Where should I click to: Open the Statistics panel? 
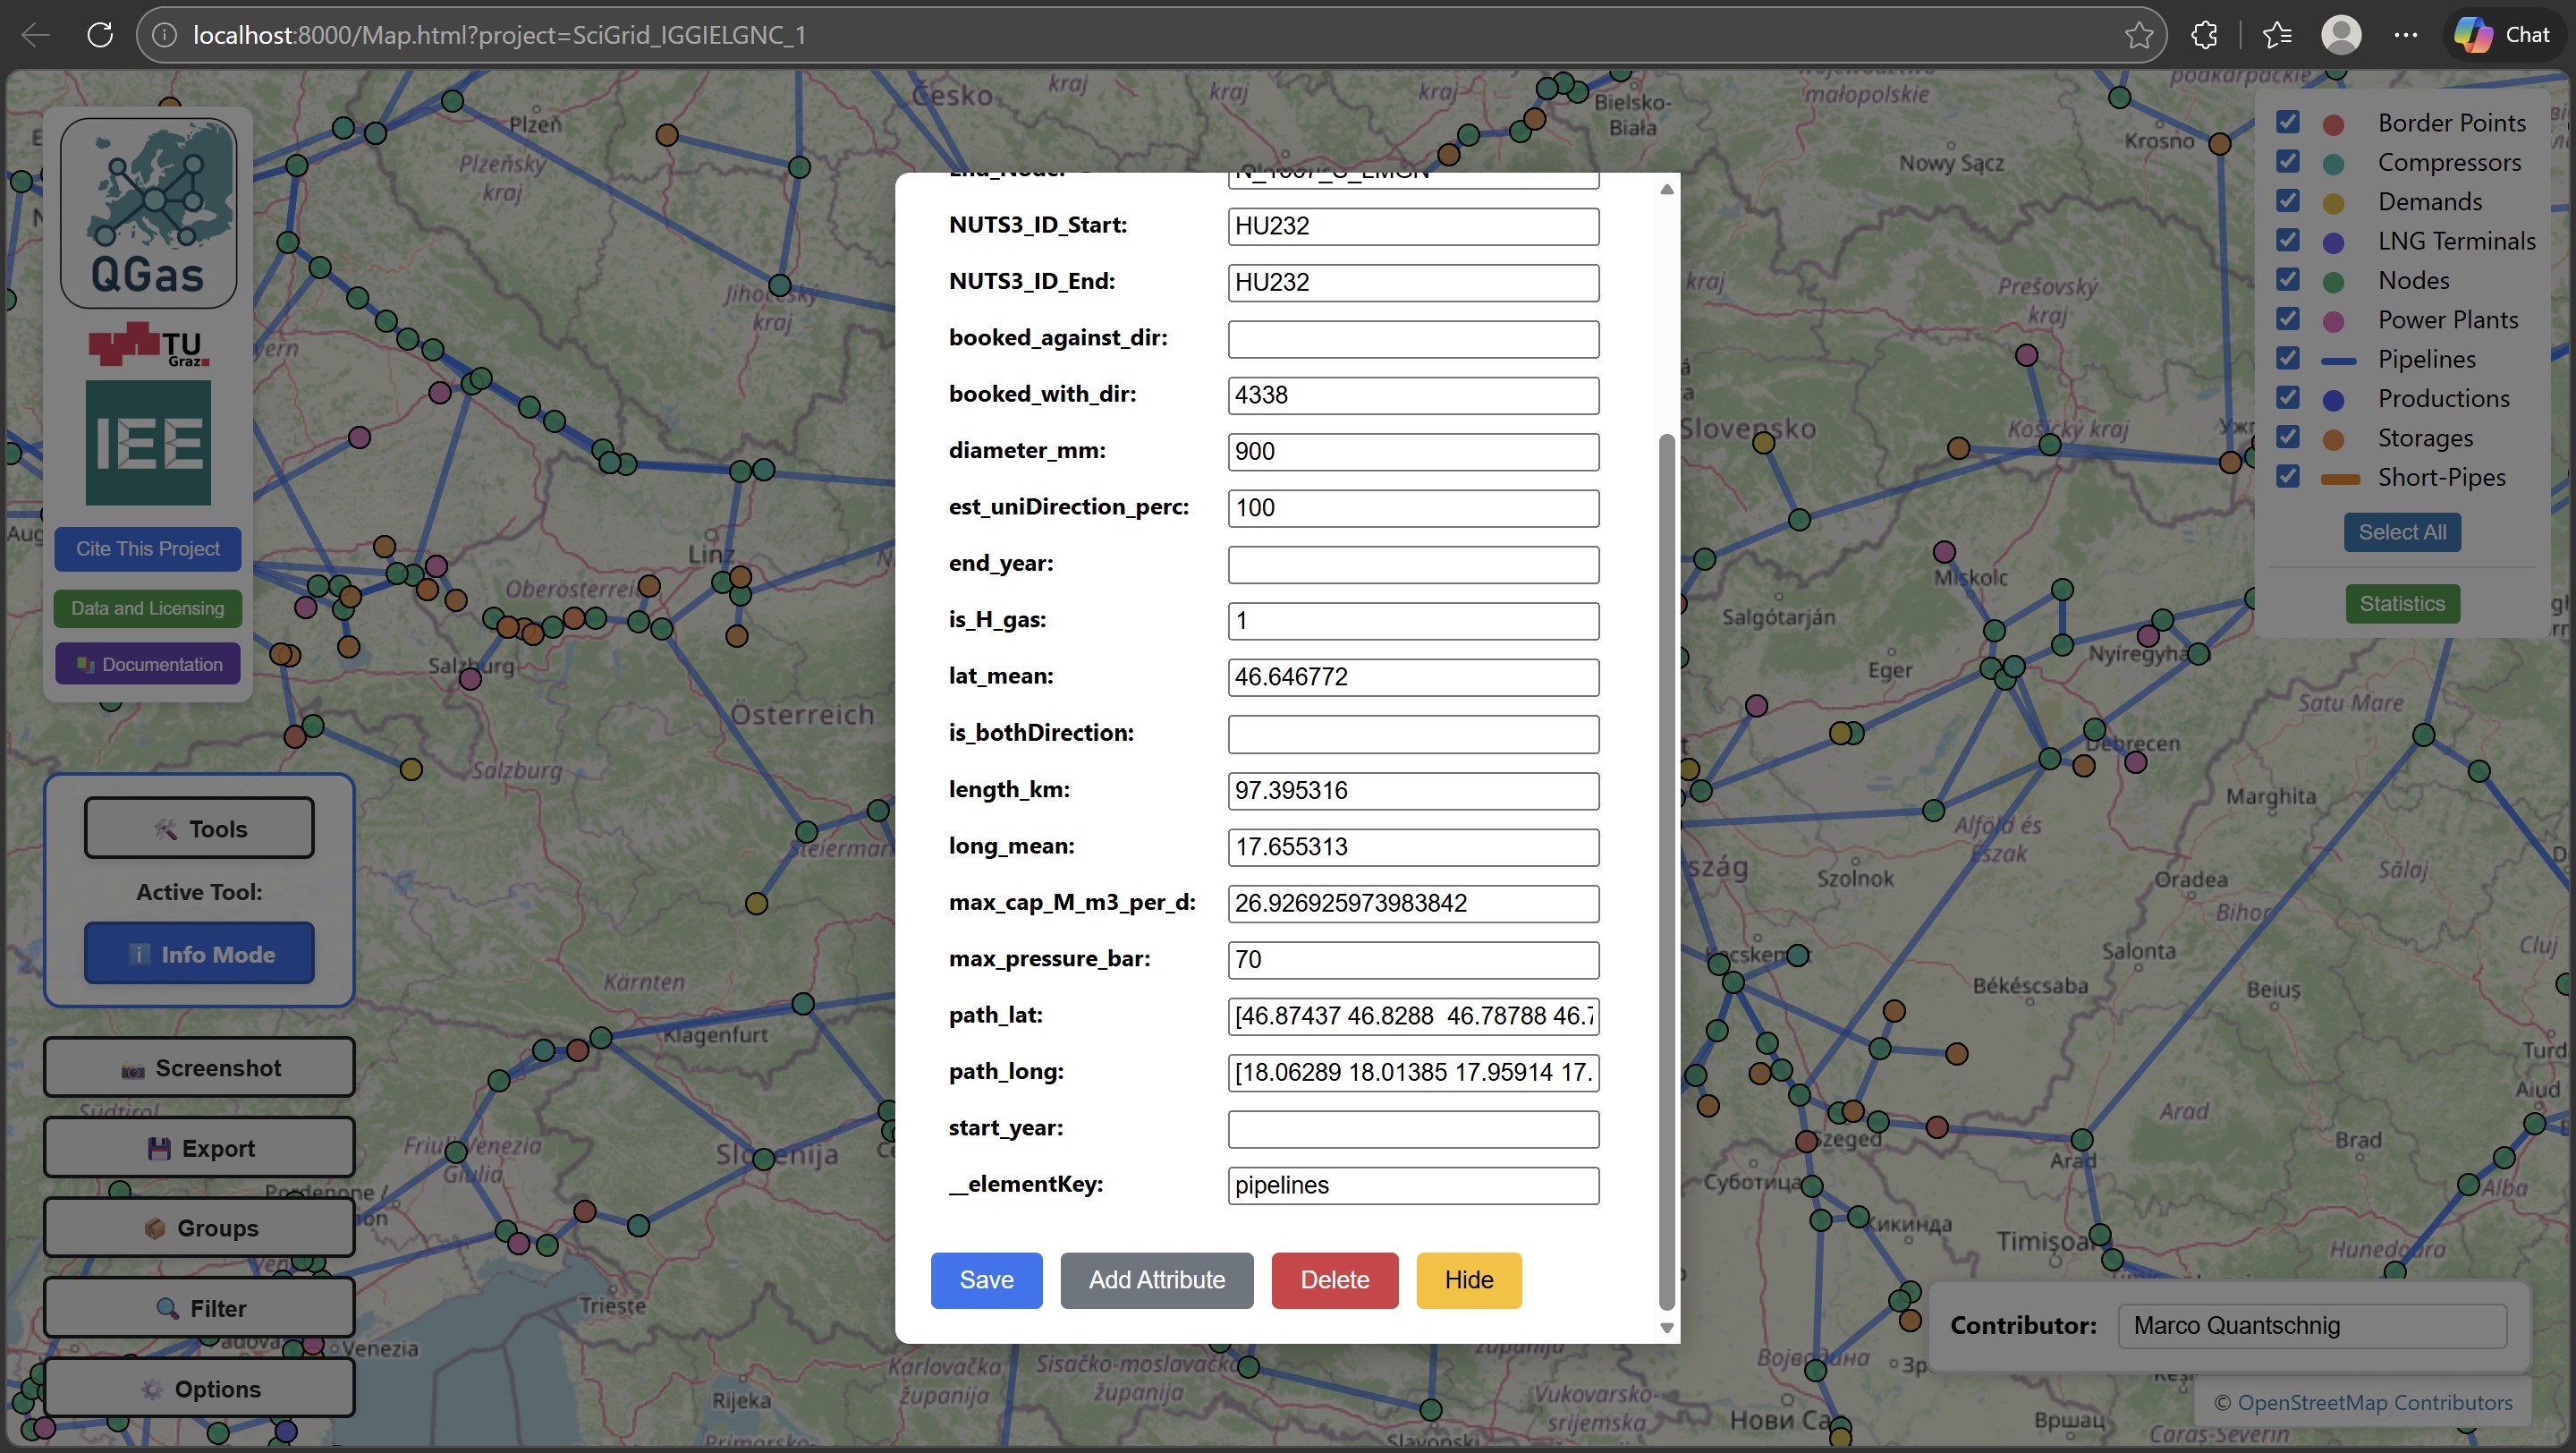[2402, 604]
